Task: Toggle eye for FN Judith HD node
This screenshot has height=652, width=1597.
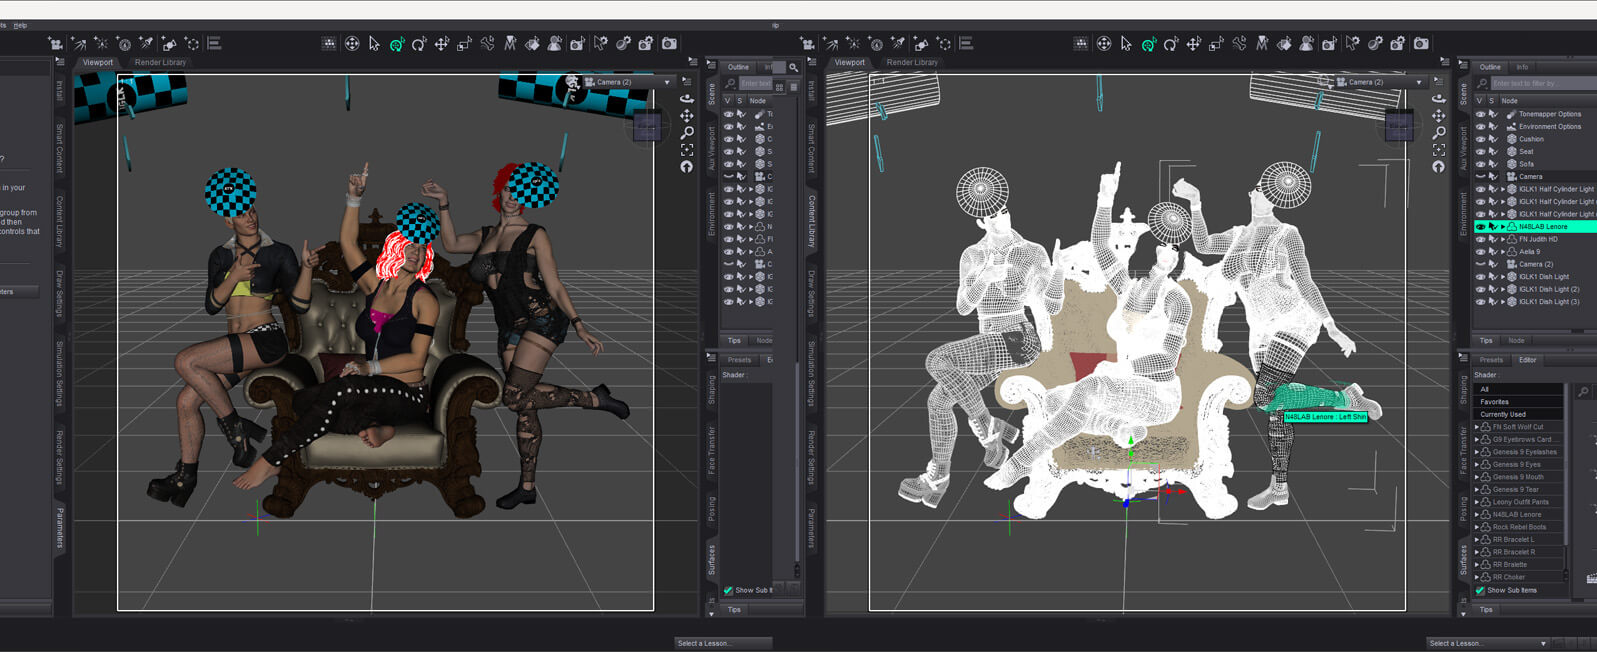Action: (1480, 239)
